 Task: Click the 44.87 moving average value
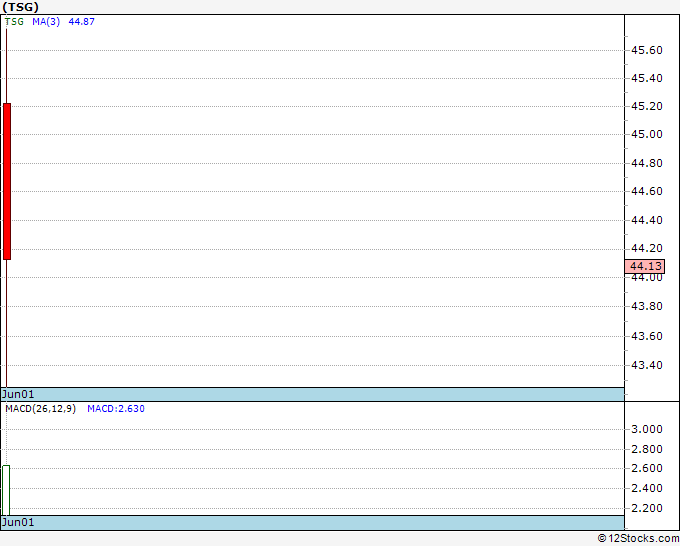point(82,22)
